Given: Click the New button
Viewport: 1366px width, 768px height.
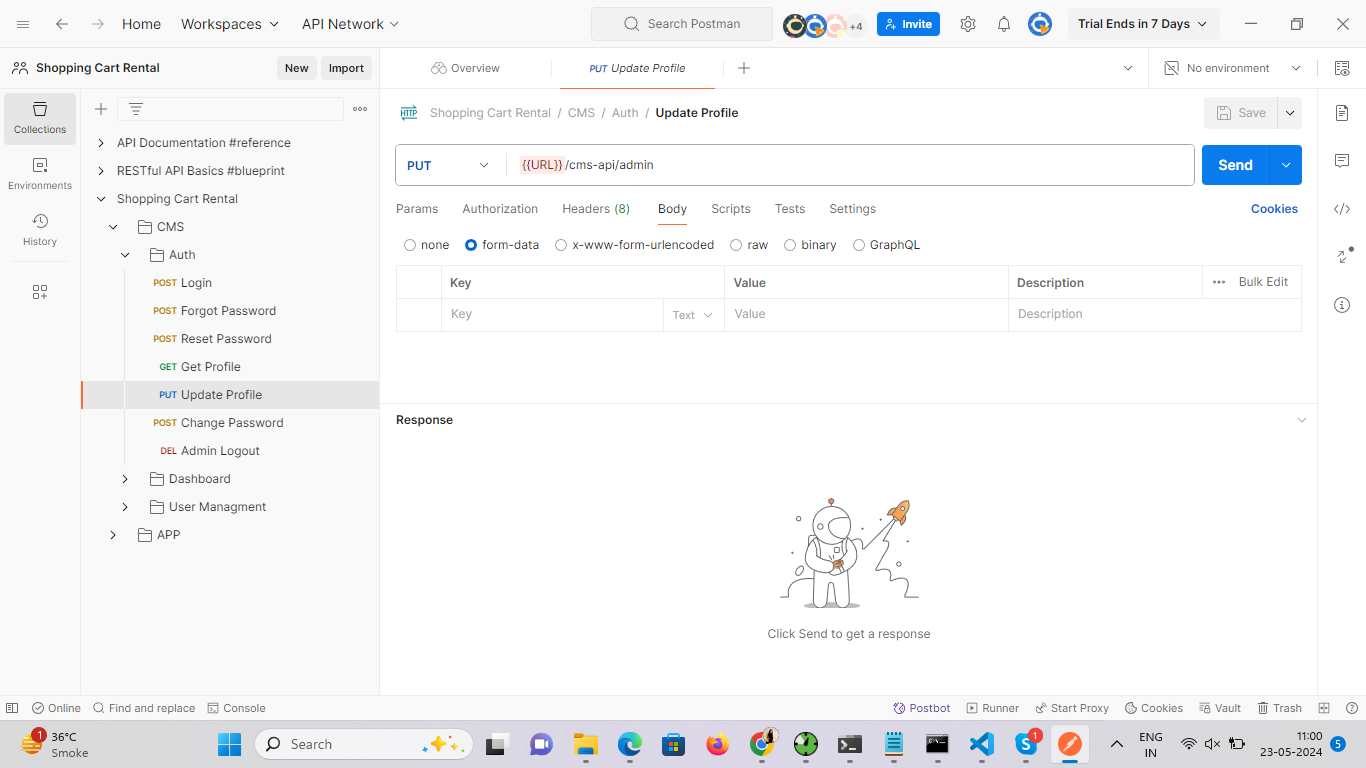Looking at the screenshot, I should tap(297, 68).
